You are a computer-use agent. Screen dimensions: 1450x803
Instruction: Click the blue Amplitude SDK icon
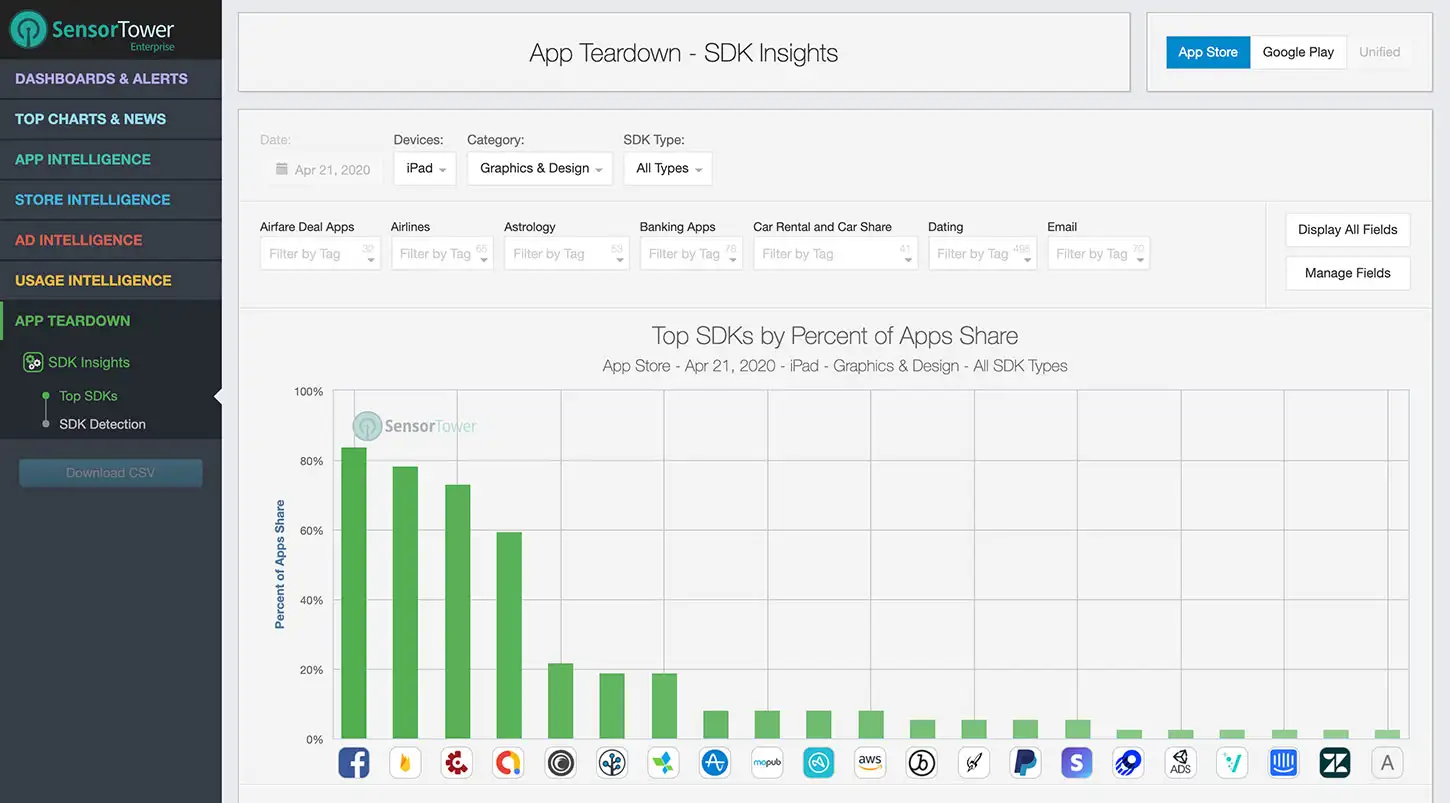pos(715,763)
